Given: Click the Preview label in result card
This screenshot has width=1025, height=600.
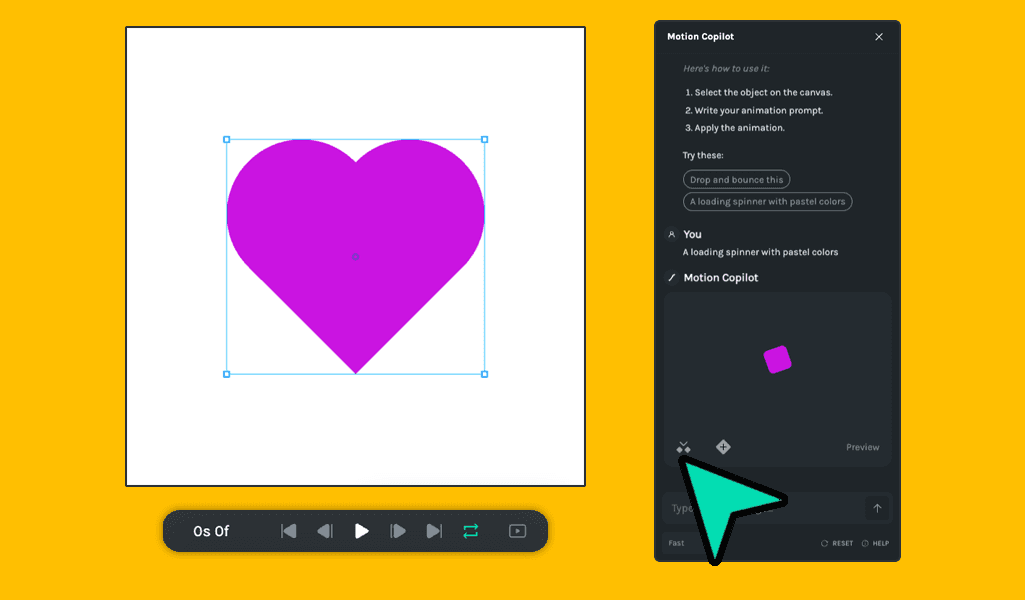Looking at the screenshot, I should pos(862,447).
